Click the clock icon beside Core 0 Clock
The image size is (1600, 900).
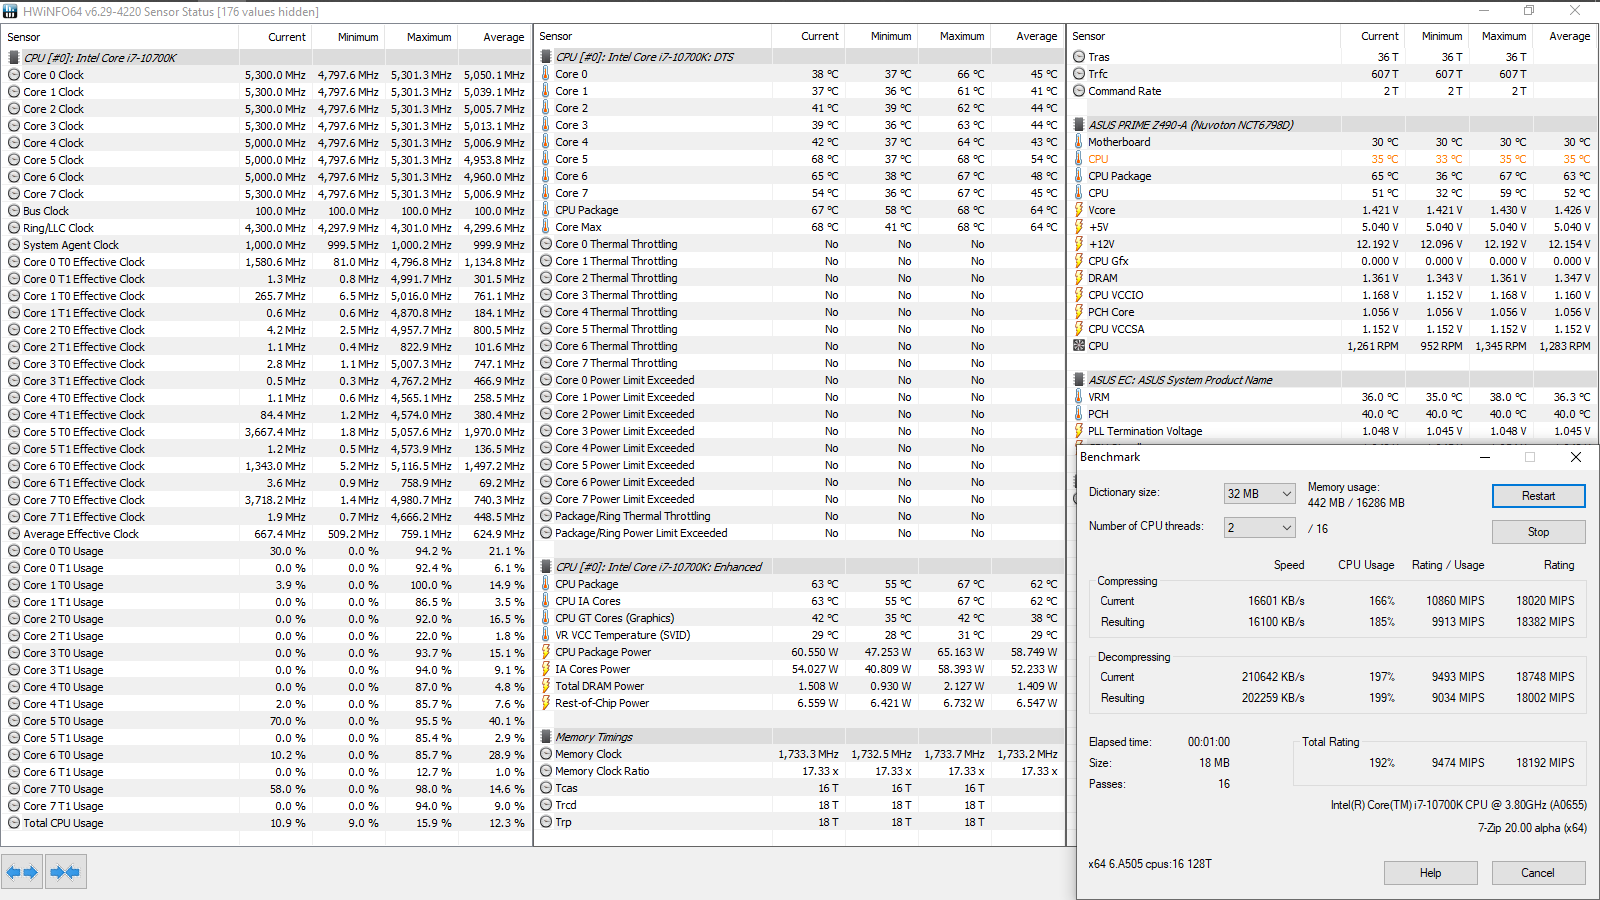pyautogui.click(x=14, y=75)
